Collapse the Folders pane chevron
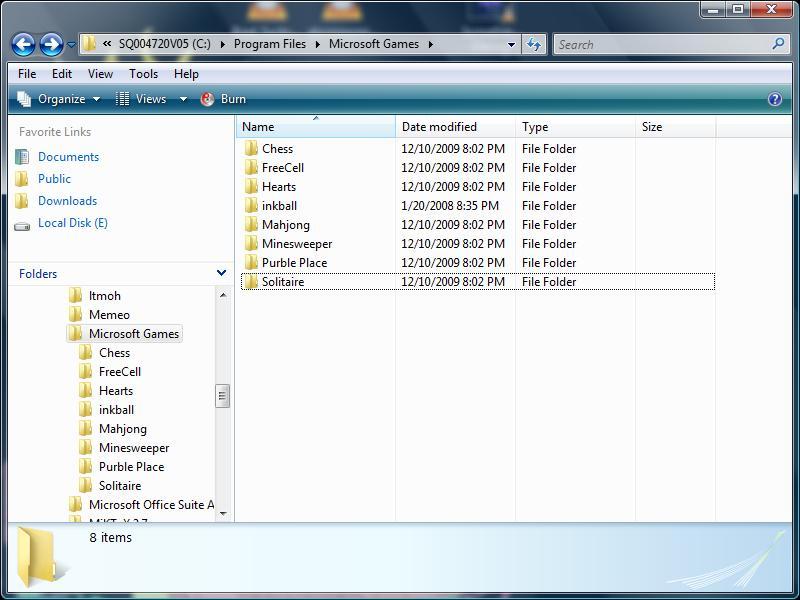This screenshot has height=600, width=800. click(x=221, y=273)
